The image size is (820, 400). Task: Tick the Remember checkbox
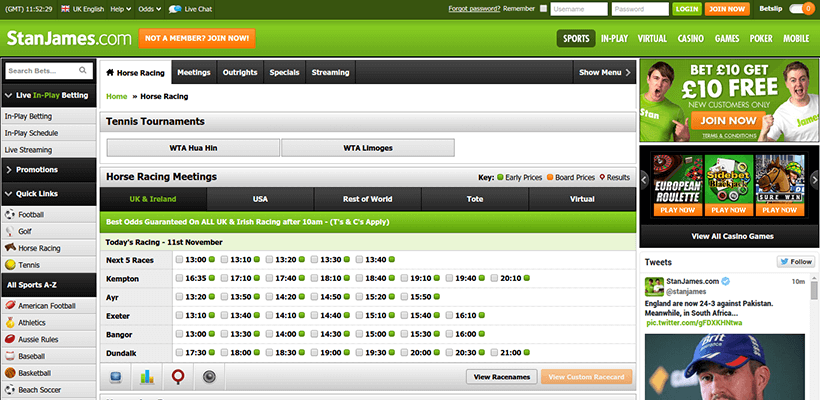(543, 9)
